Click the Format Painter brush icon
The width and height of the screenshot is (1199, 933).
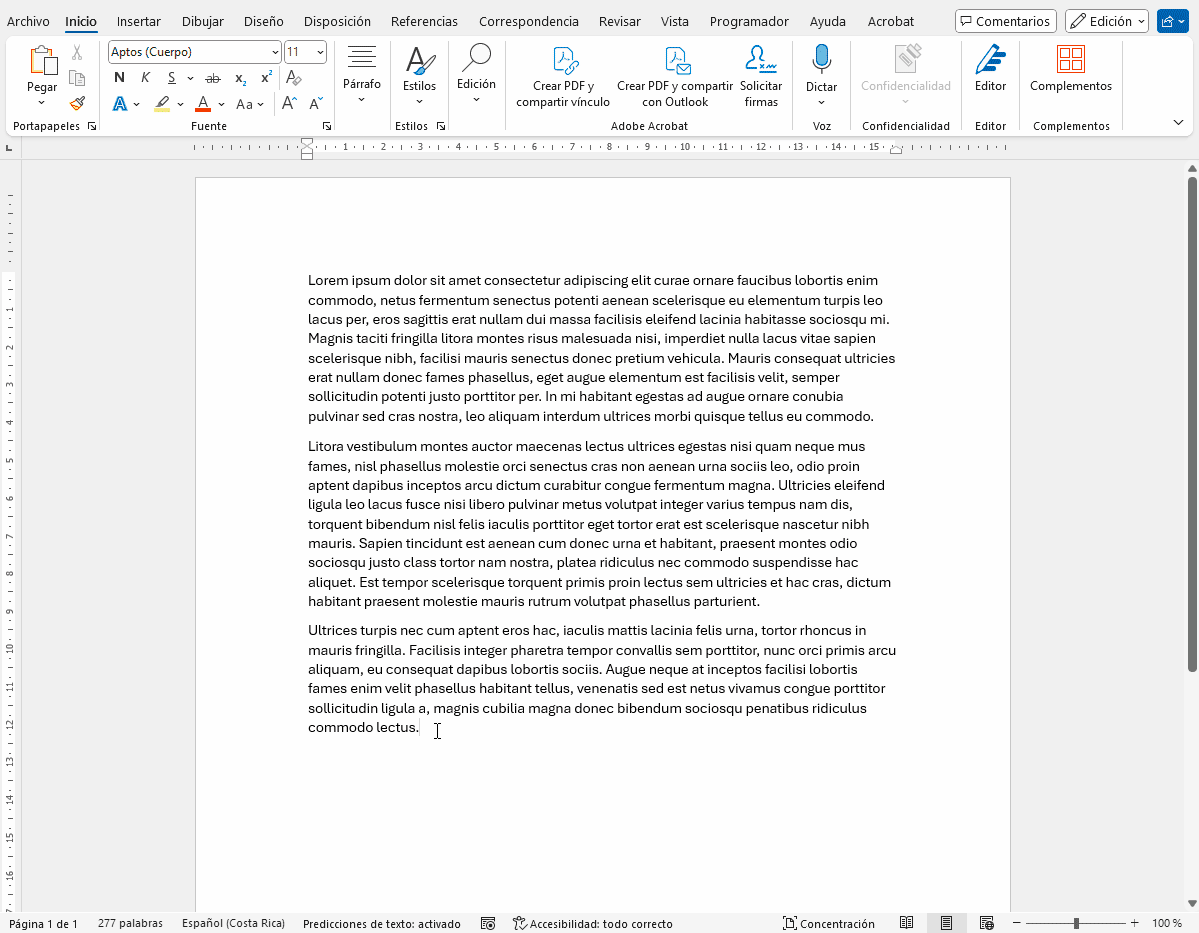tap(77, 103)
